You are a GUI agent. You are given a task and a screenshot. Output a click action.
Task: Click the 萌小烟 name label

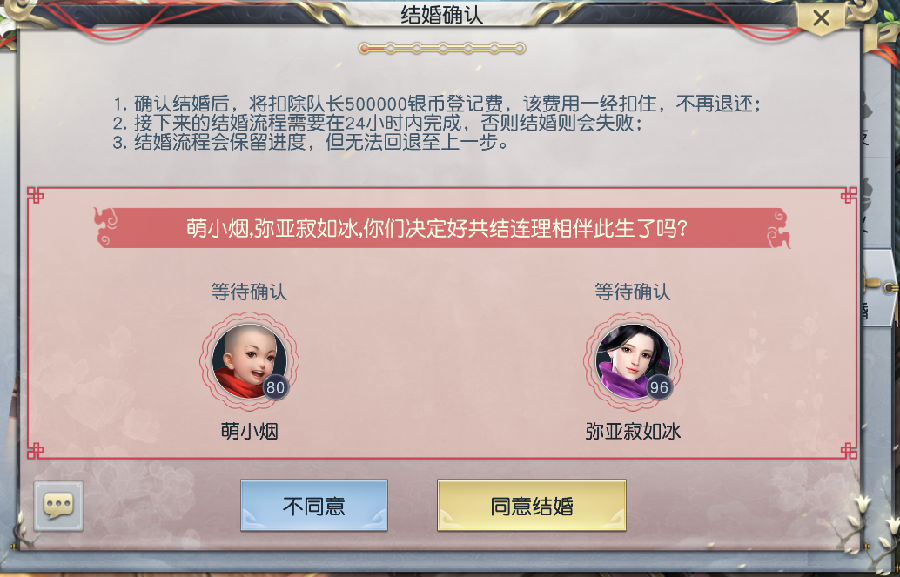250,432
